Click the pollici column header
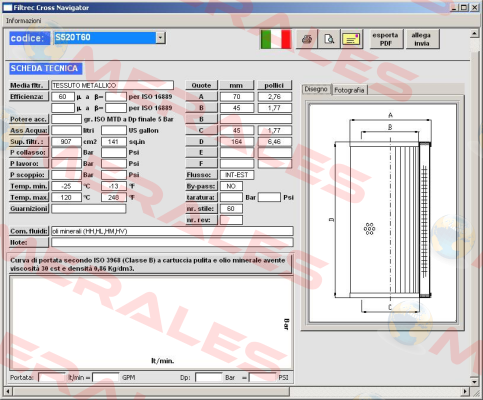 [x=274, y=85]
